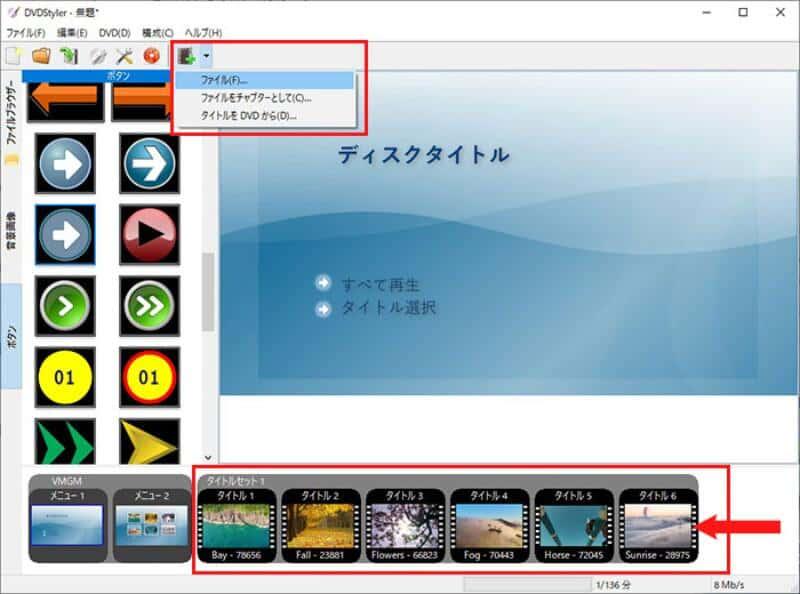Click the Add file filmstrip icon
This screenshot has height=594, width=800.
186,56
